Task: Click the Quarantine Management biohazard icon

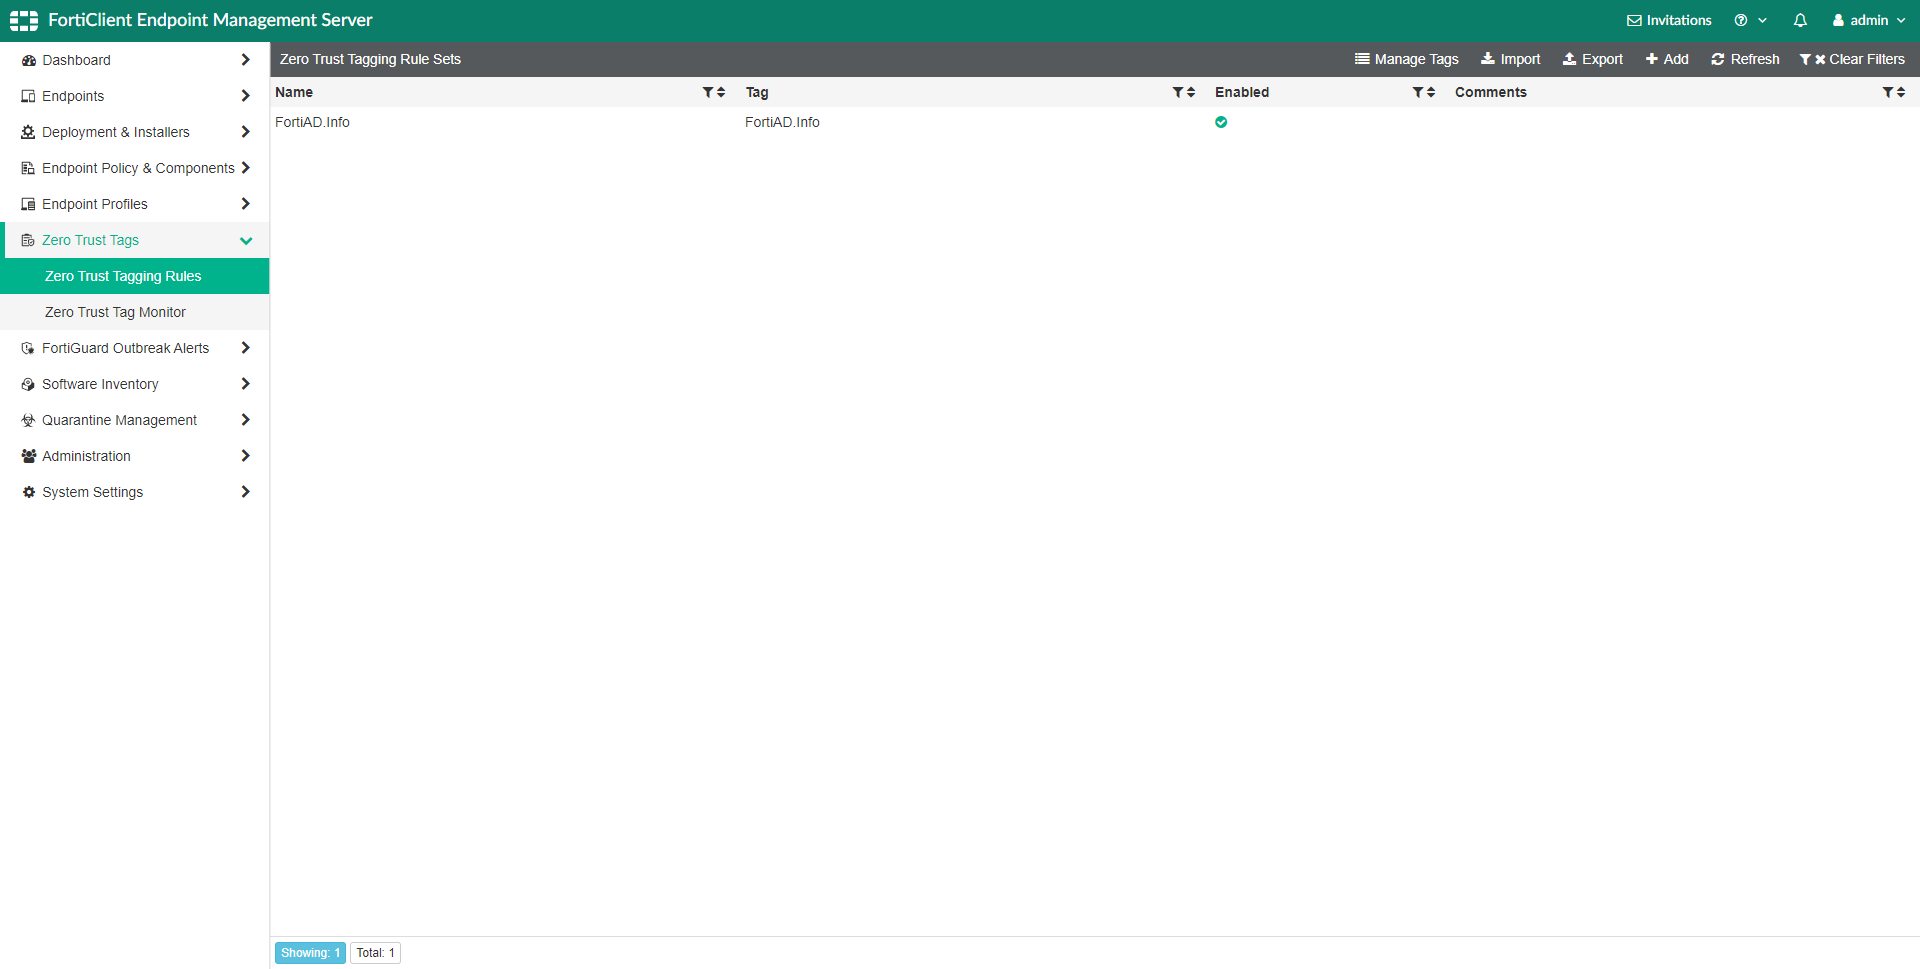Action: pos(28,420)
